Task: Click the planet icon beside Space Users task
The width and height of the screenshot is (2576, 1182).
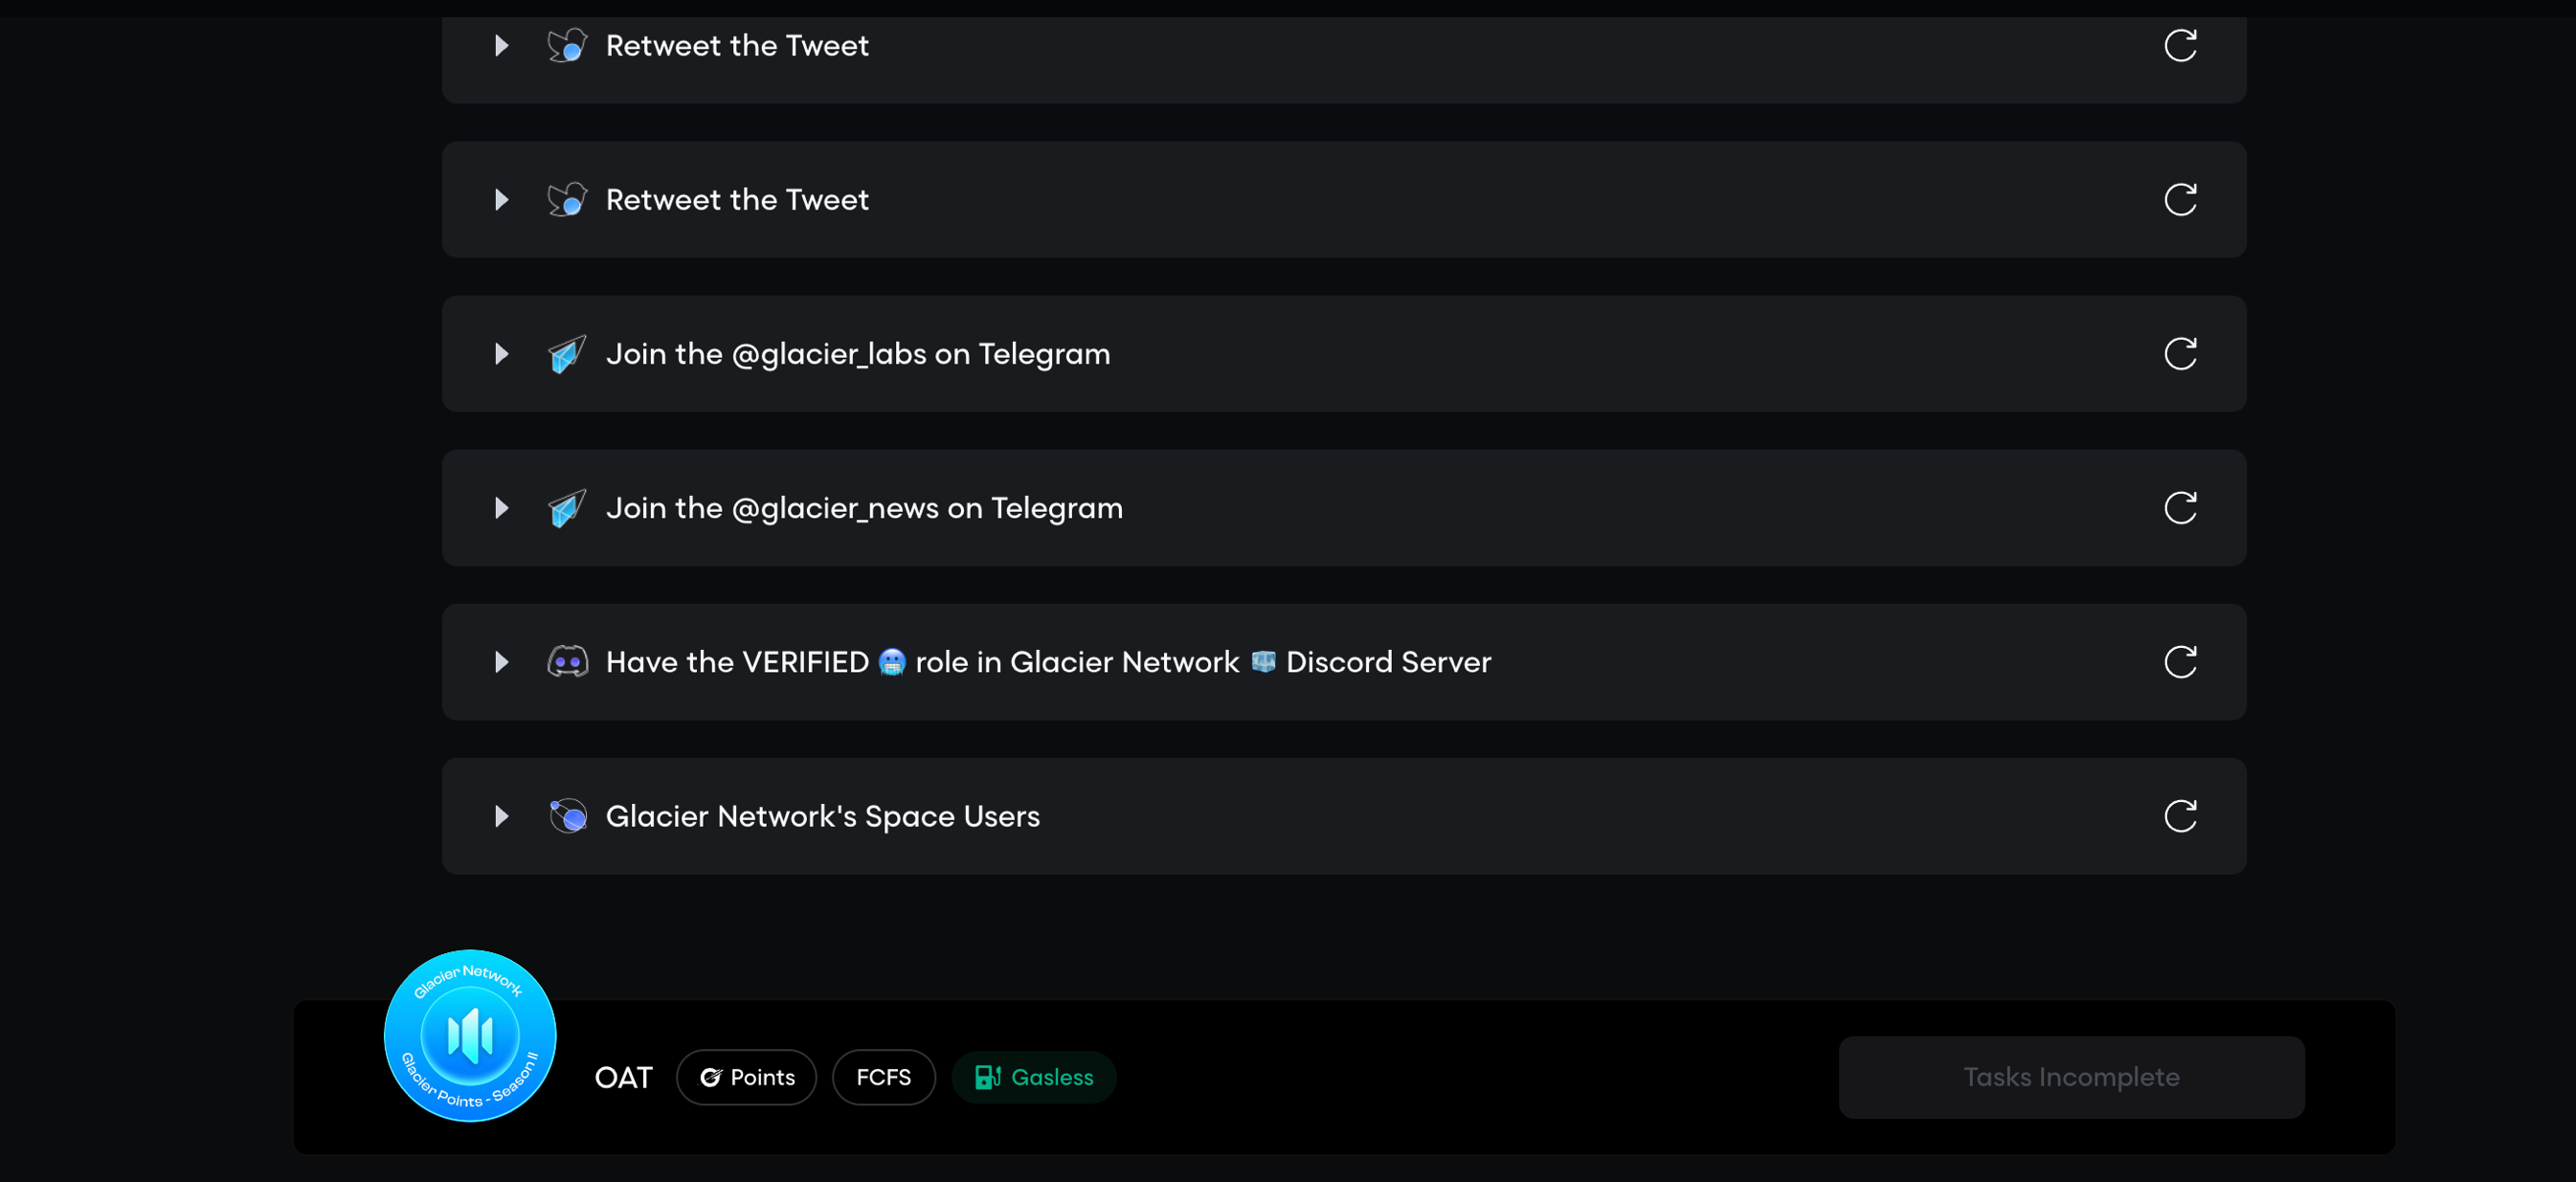Action: [567, 816]
